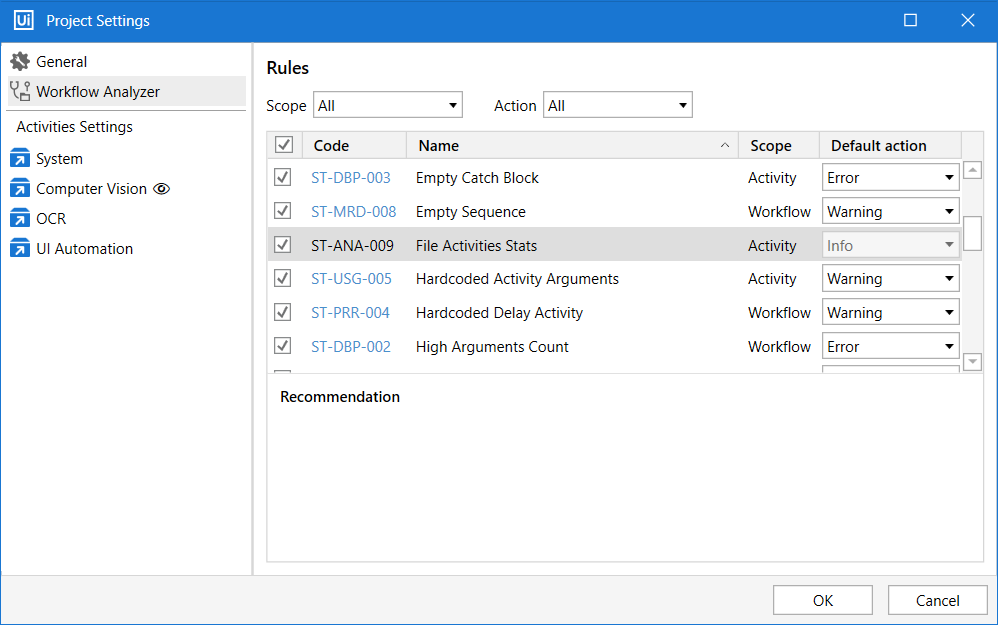Viewport: 998px width, 625px height.
Task: Sort rules by the Name column header
Action: click(x=572, y=146)
